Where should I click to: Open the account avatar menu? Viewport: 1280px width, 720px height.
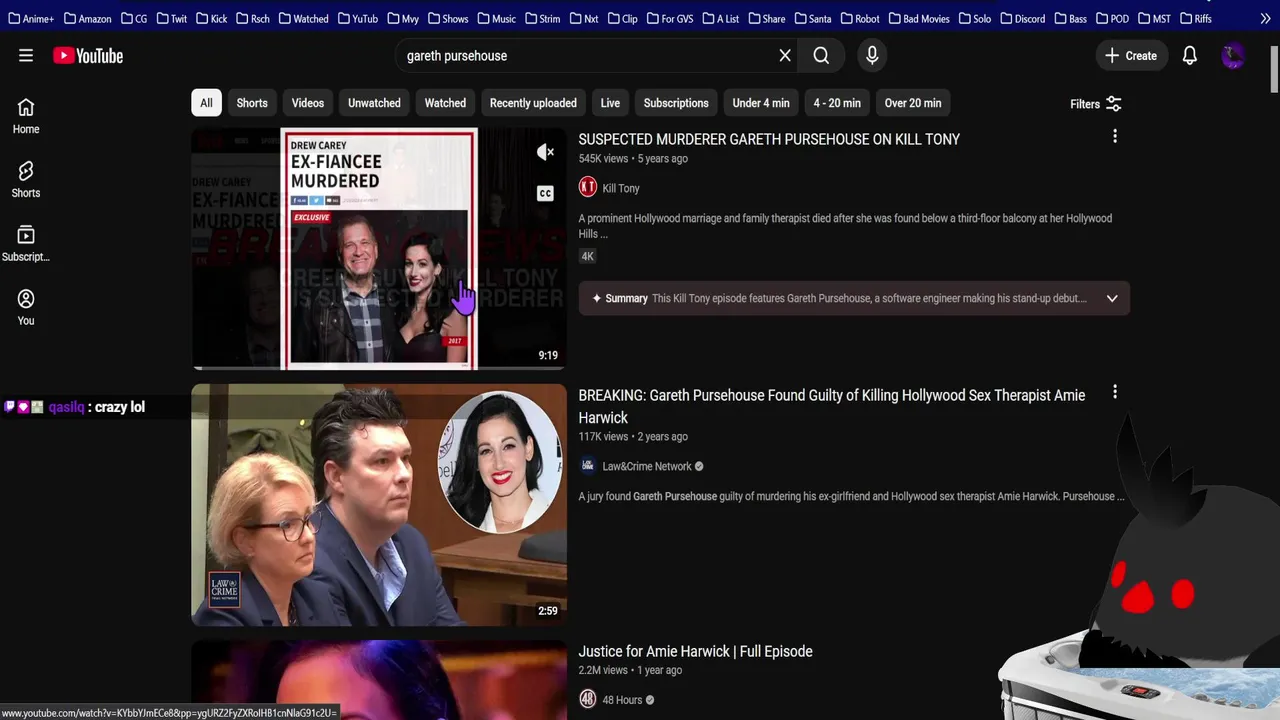(1233, 56)
